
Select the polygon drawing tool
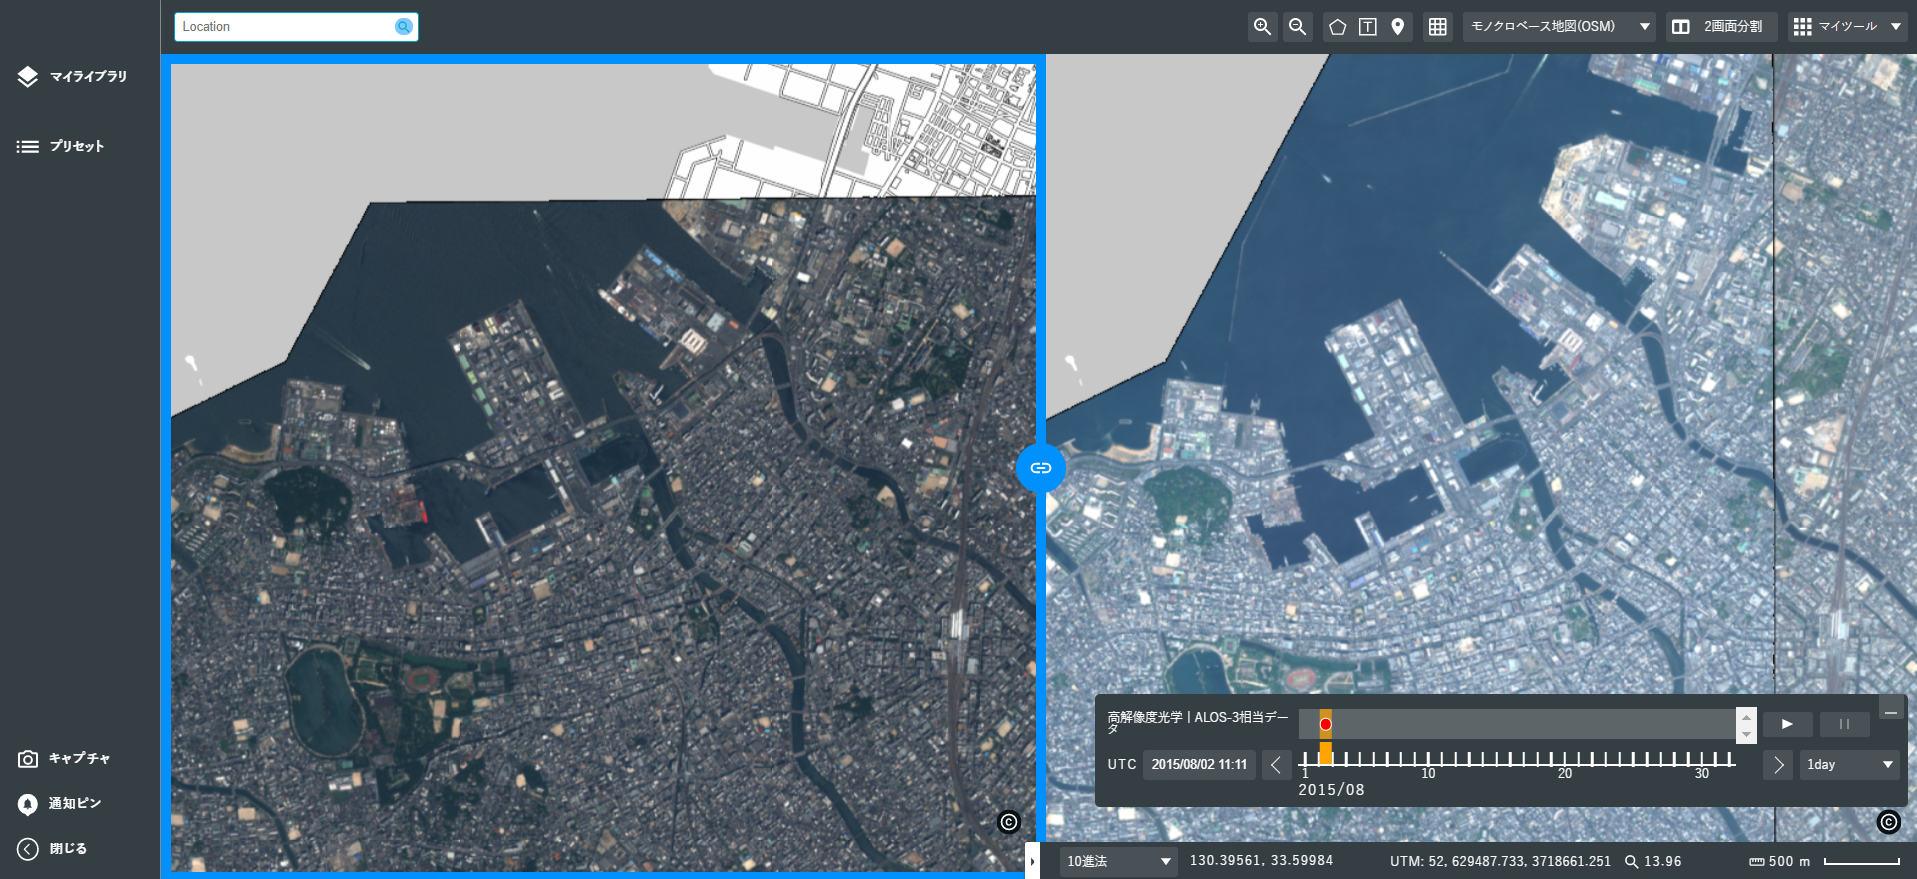1337,27
